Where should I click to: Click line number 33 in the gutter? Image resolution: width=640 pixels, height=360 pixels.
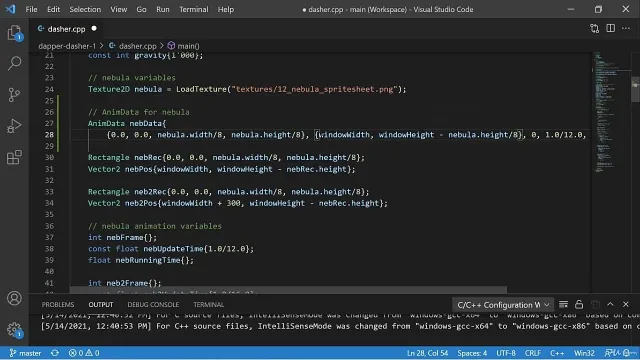[x=49, y=191]
